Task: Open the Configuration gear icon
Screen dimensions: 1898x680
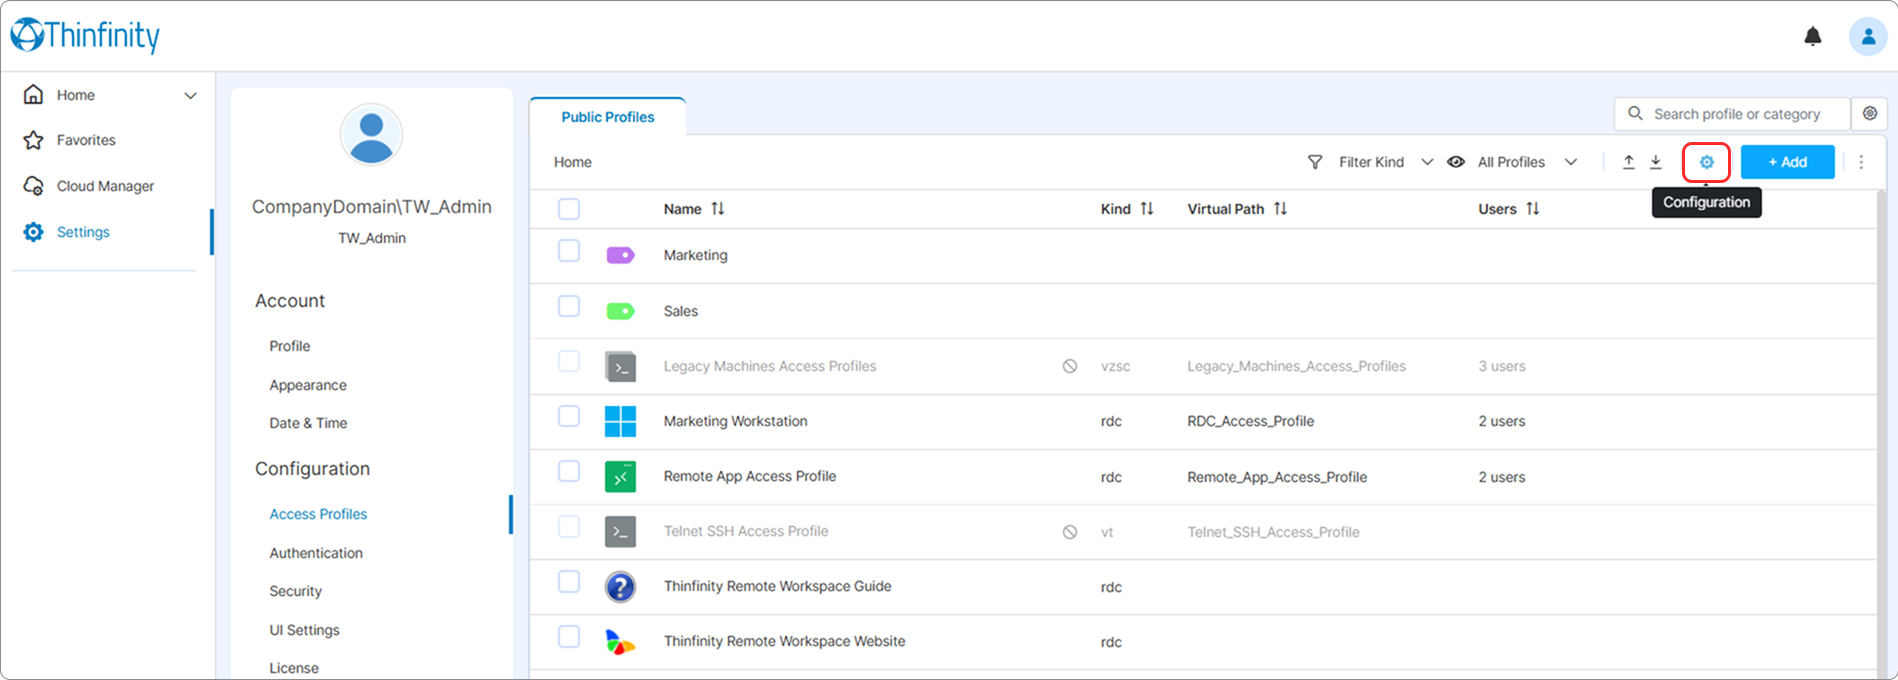Action: (x=1706, y=162)
